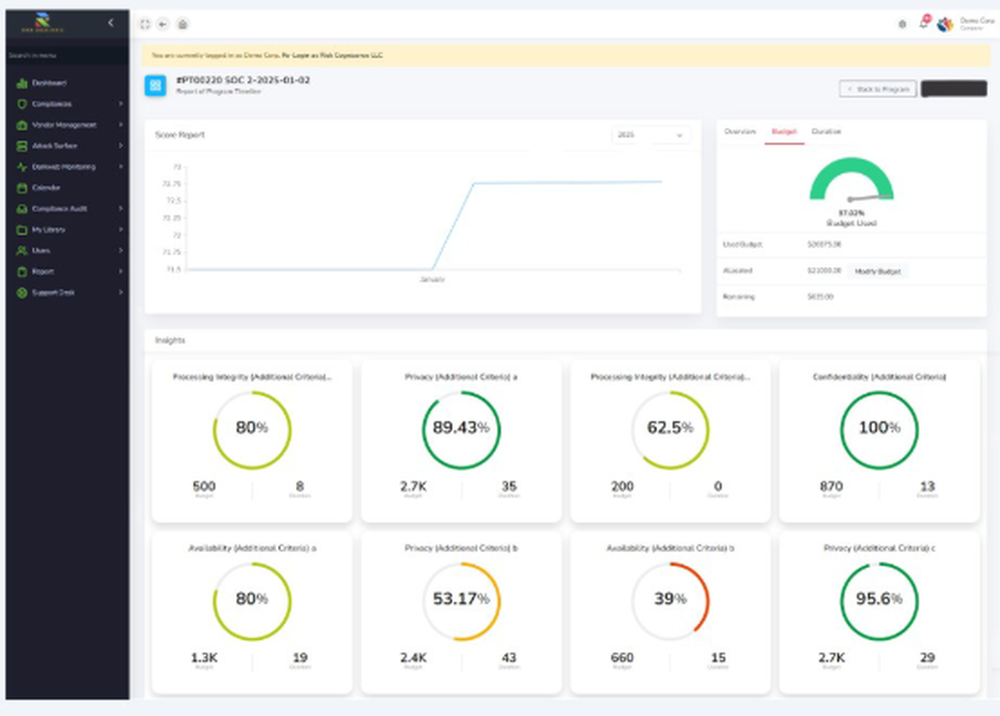Click the back arrow icon in the top bar
Screen dimensions: 1000x716
pyautogui.click(x=163, y=24)
